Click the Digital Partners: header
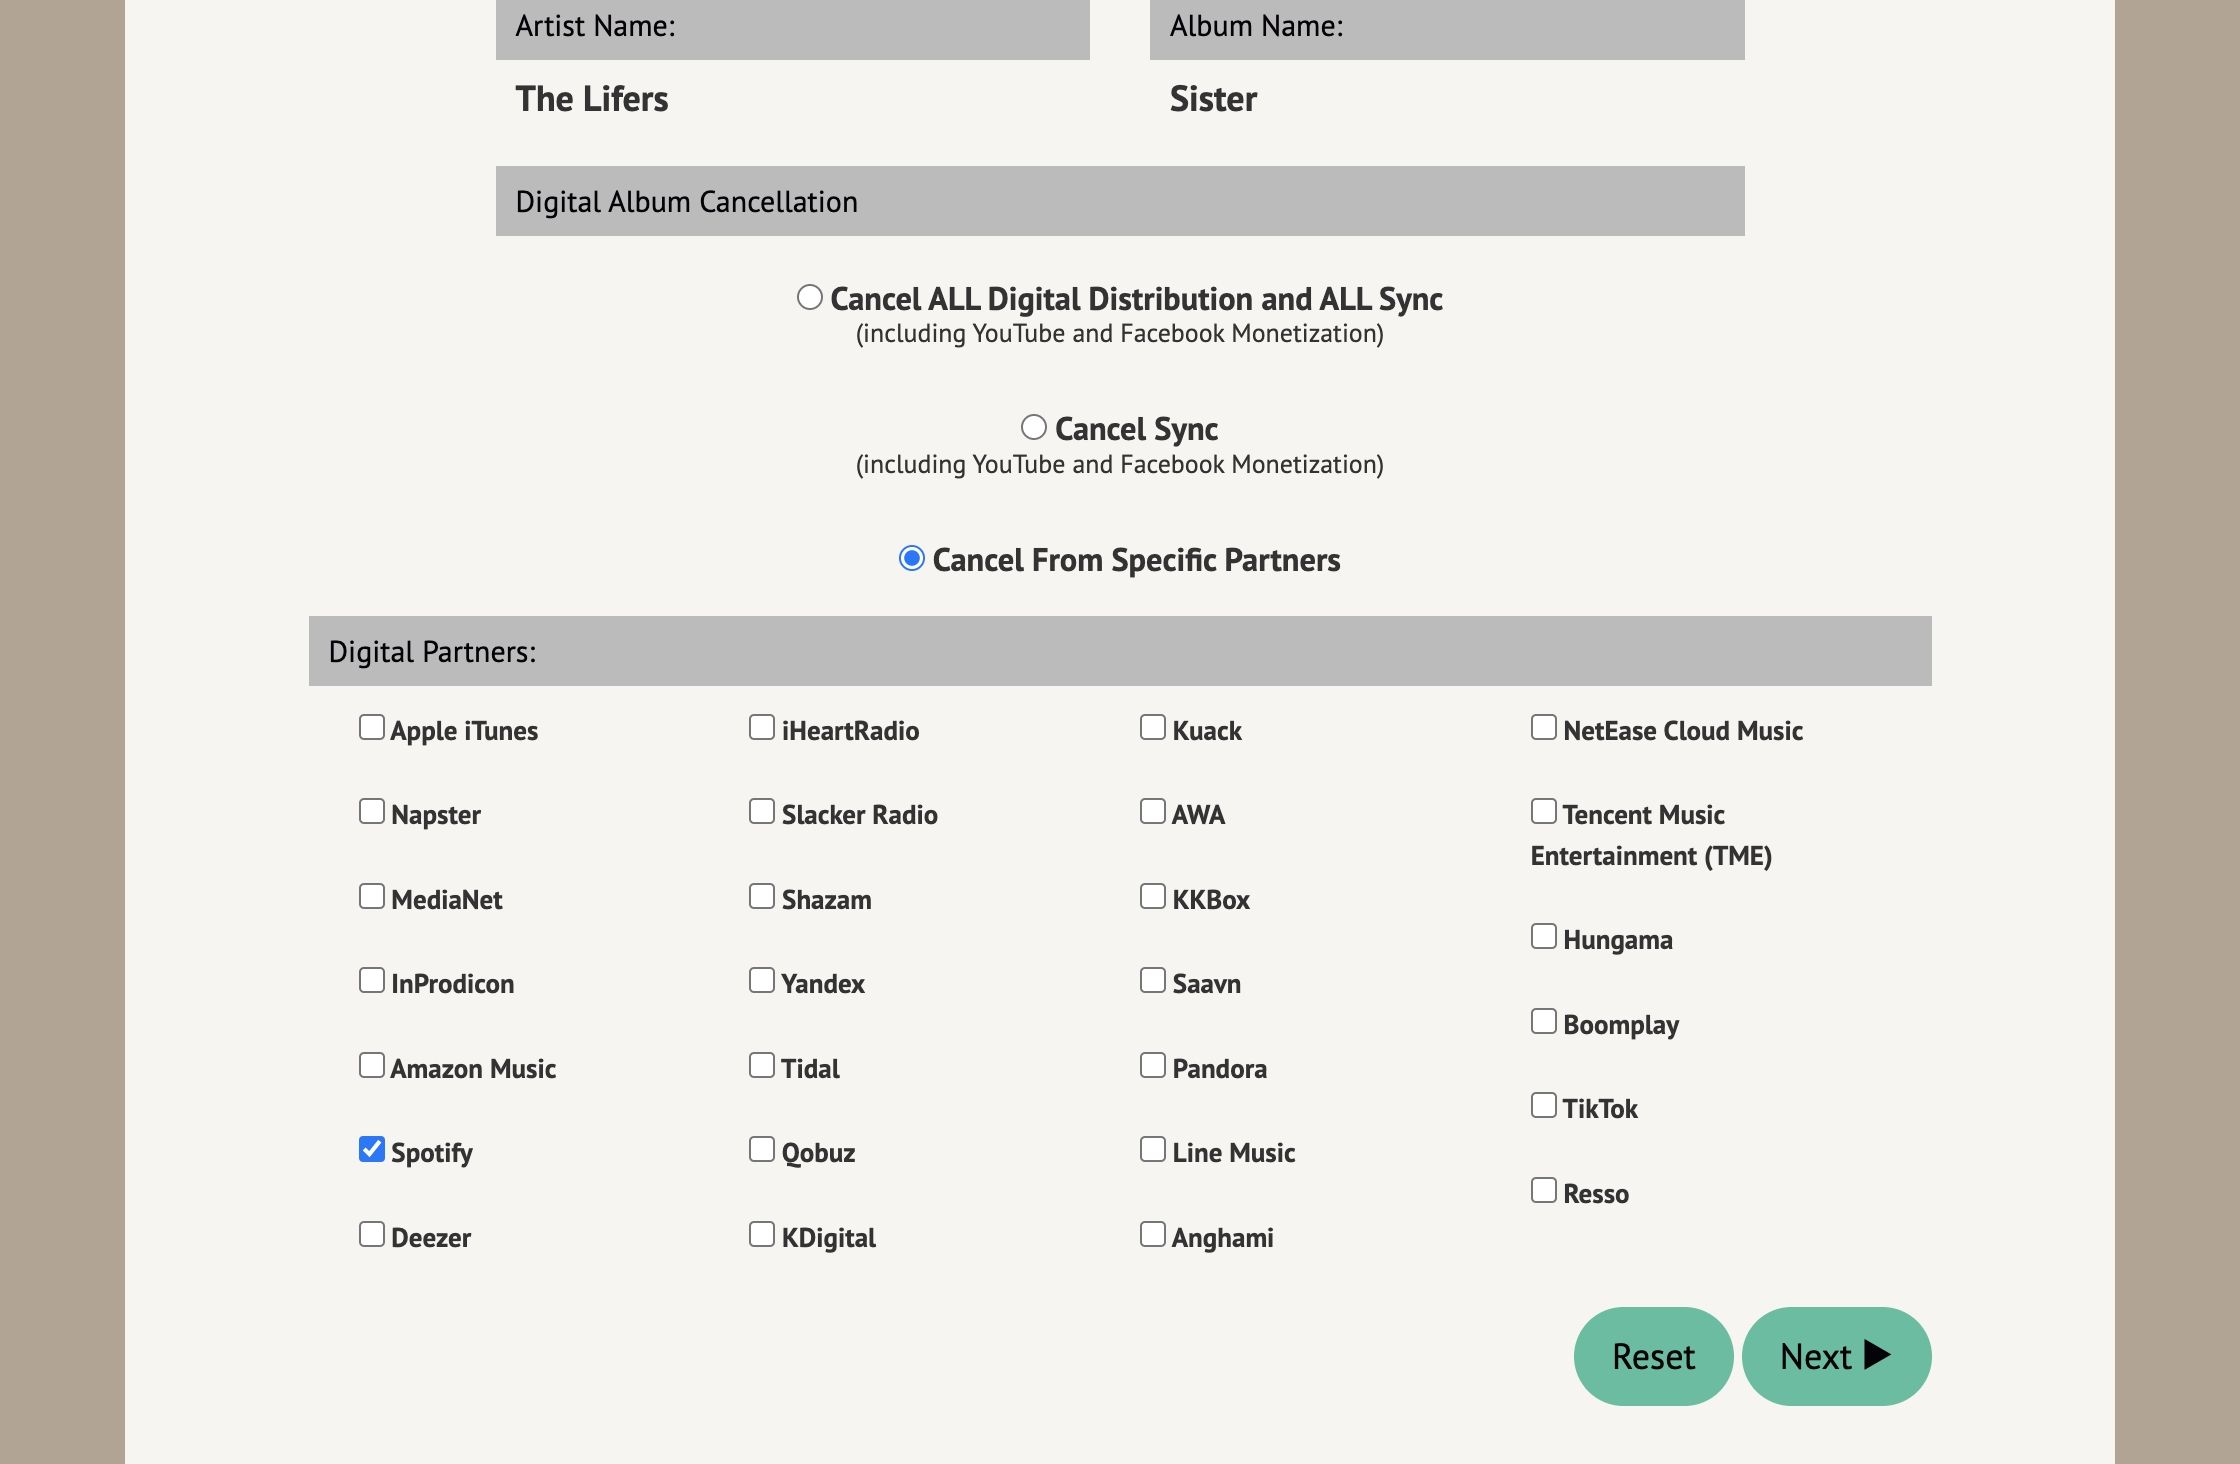This screenshot has height=1464, width=2240. 1120,651
